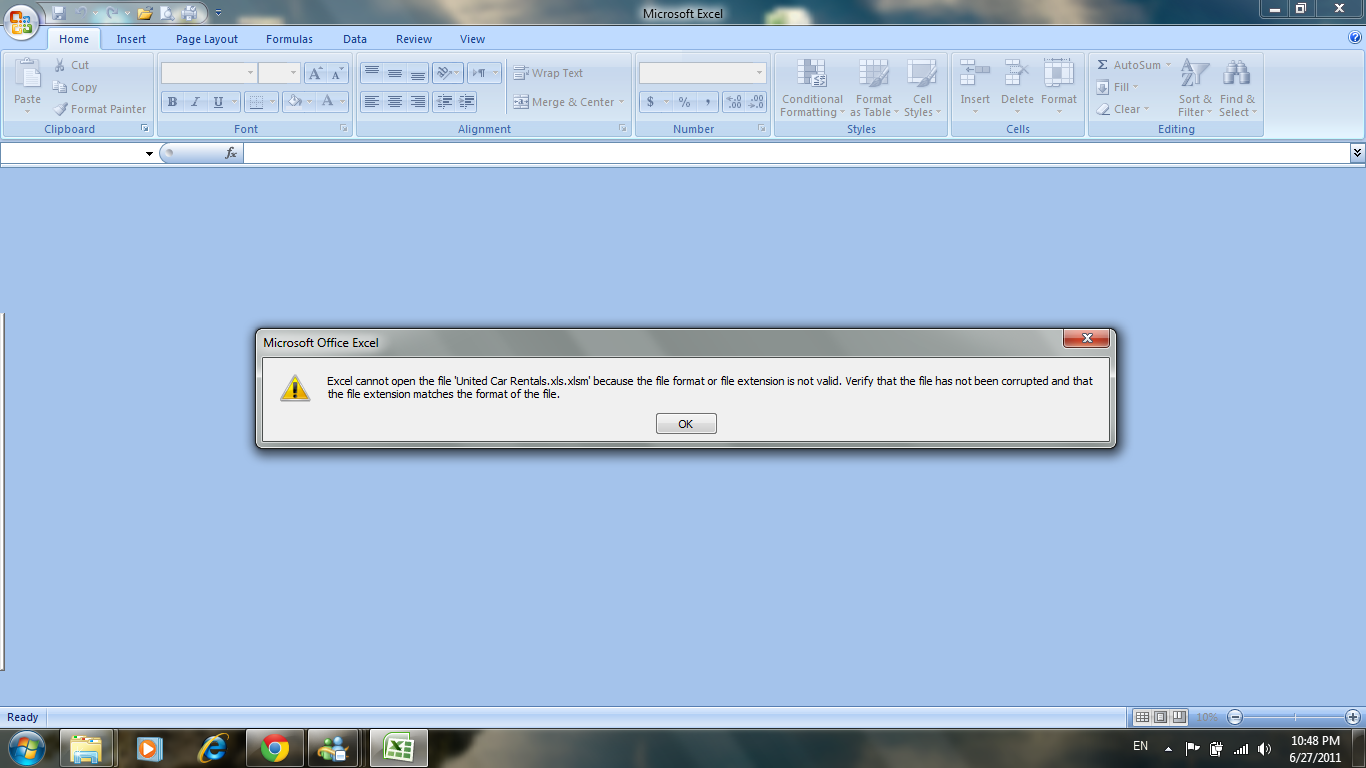
Task: Toggle Center text alignment
Action: click(394, 102)
